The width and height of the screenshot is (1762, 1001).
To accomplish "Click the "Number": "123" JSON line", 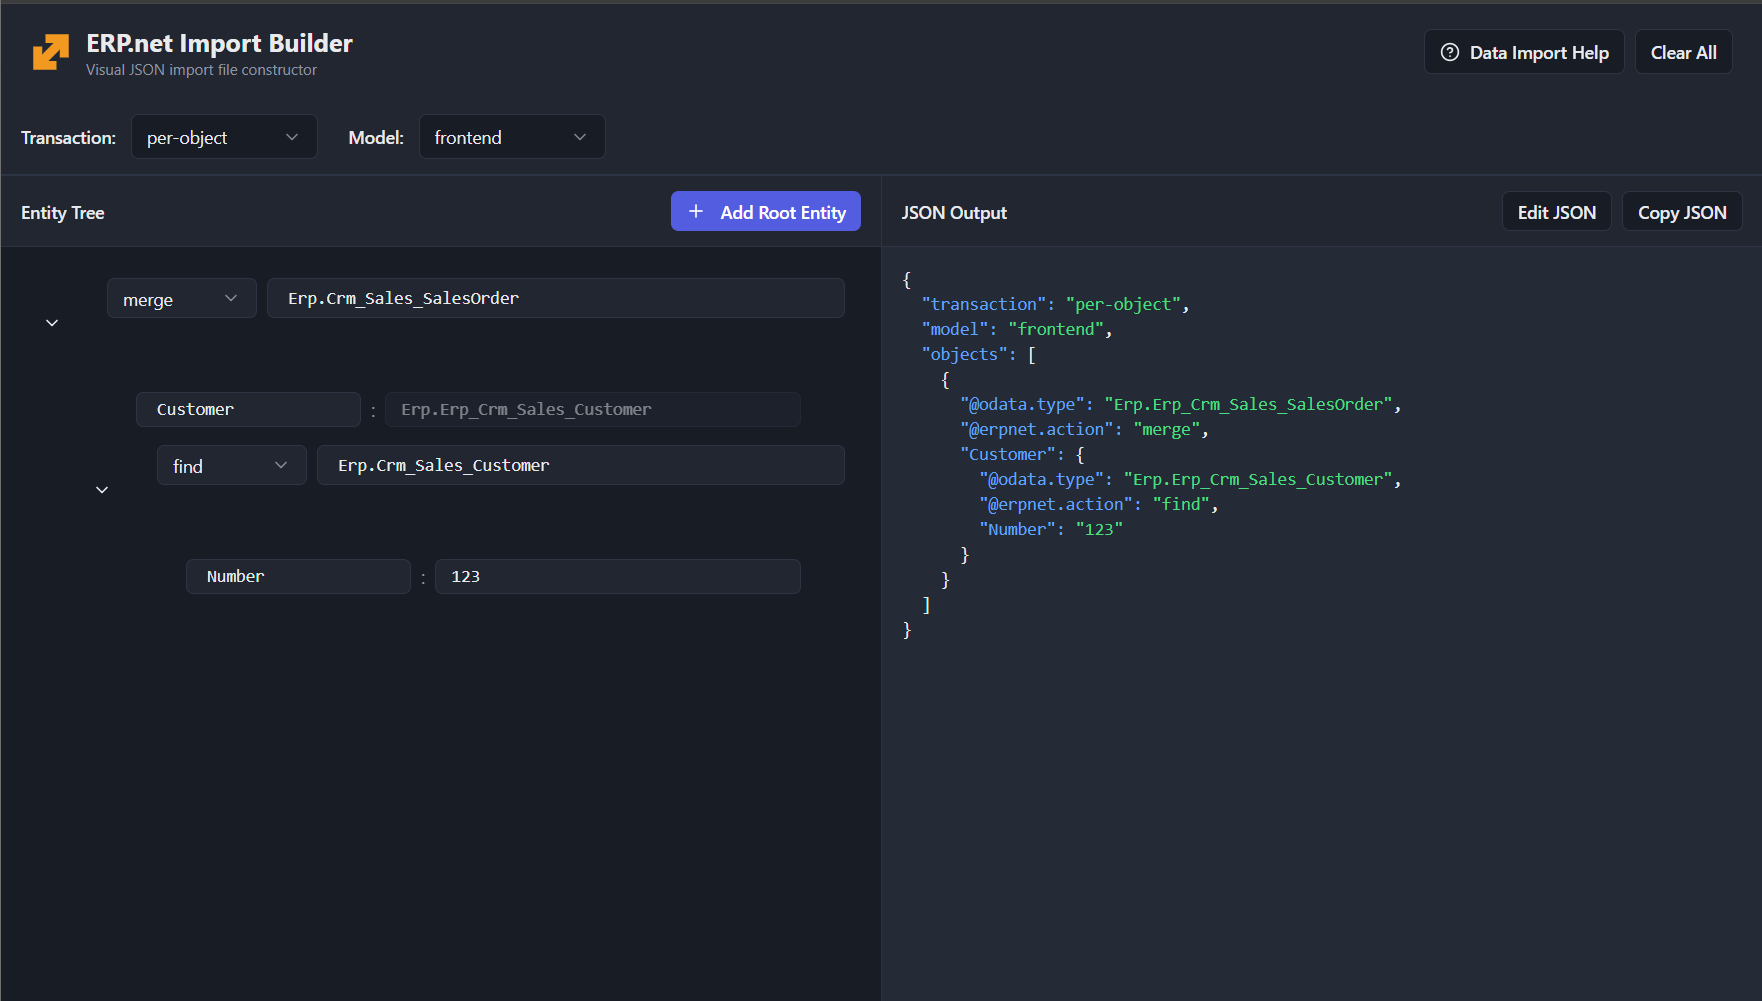I will coord(1051,529).
